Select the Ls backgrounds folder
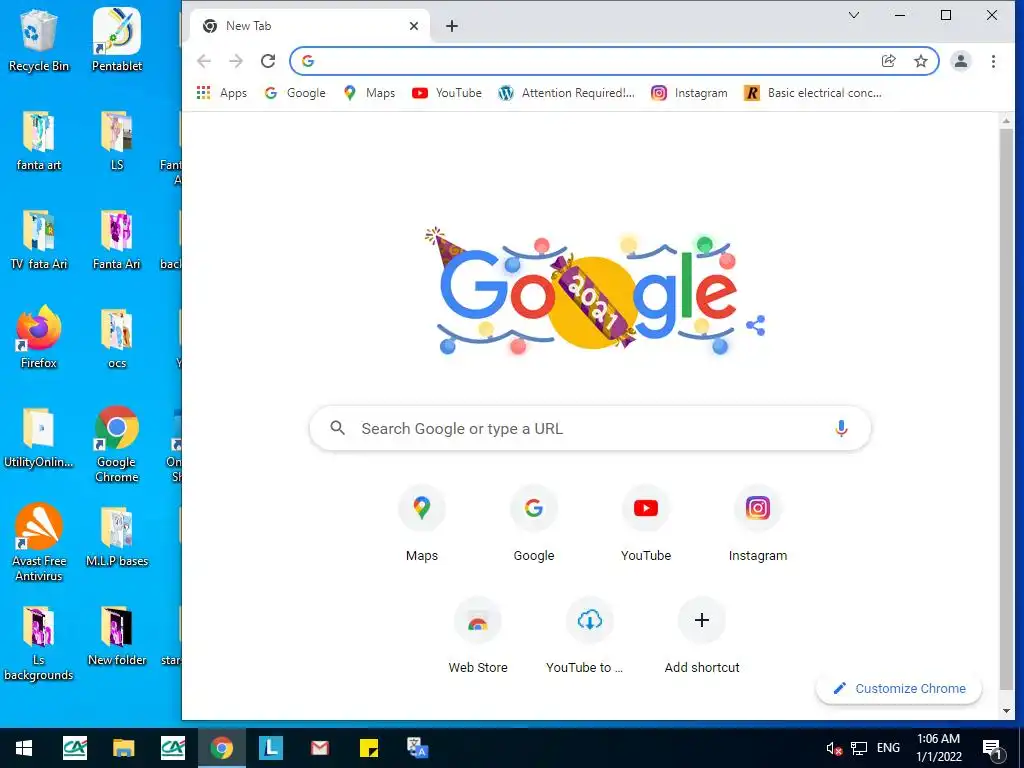The height and width of the screenshot is (768, 1024). point(39,643)
